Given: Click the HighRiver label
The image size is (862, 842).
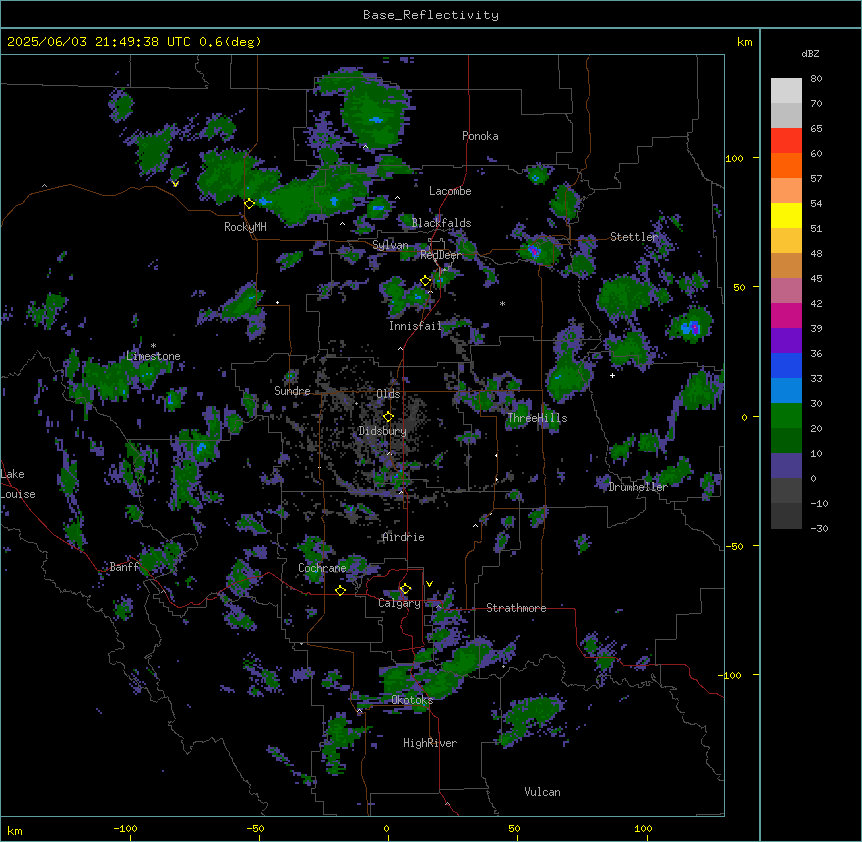Looking at the screenshot, I should [x=430, y=743].
